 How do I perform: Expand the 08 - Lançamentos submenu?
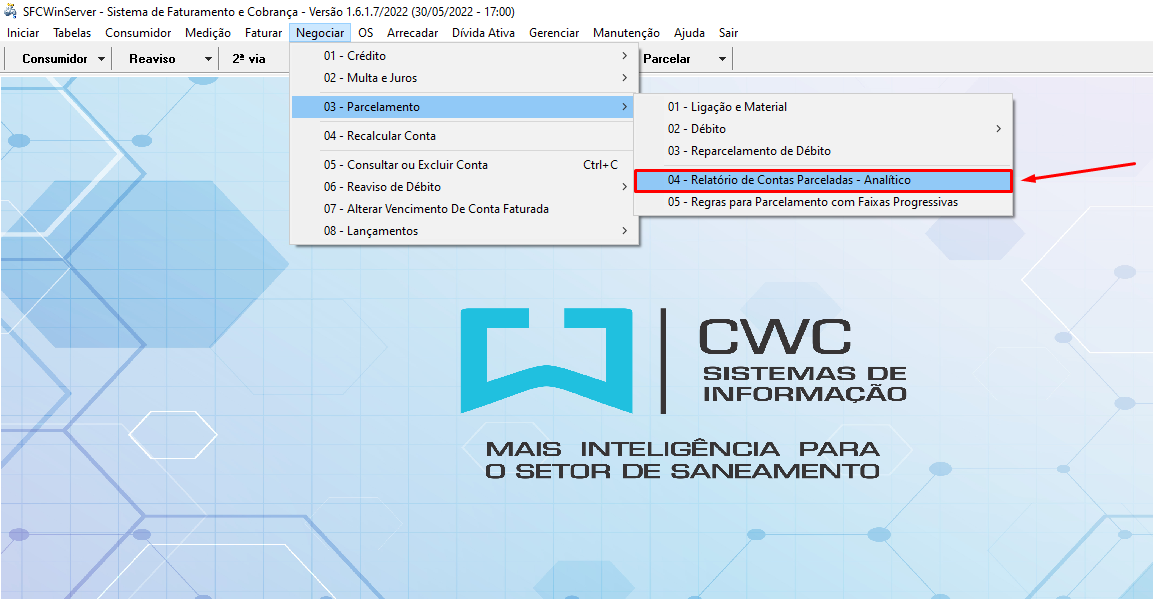pos(370,231)
